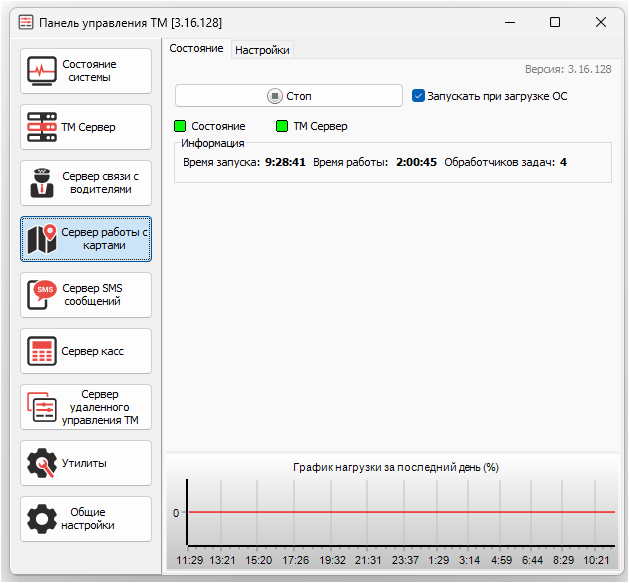Open the remote control icon for Сервер удаленного управления ТМ
The height and width of the screenshot is (583, 629).
point(42,407)
